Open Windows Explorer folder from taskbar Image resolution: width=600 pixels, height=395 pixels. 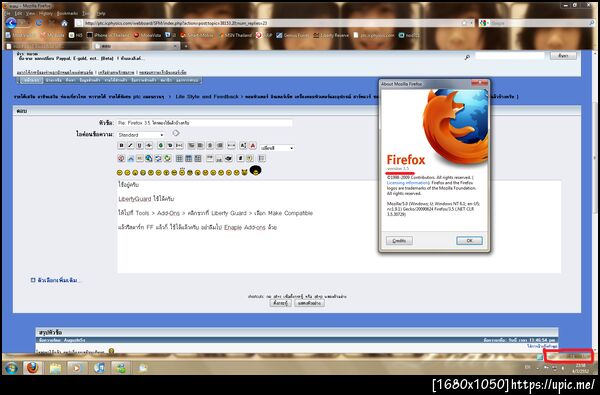pyautogui.click(x=55, y=368)
